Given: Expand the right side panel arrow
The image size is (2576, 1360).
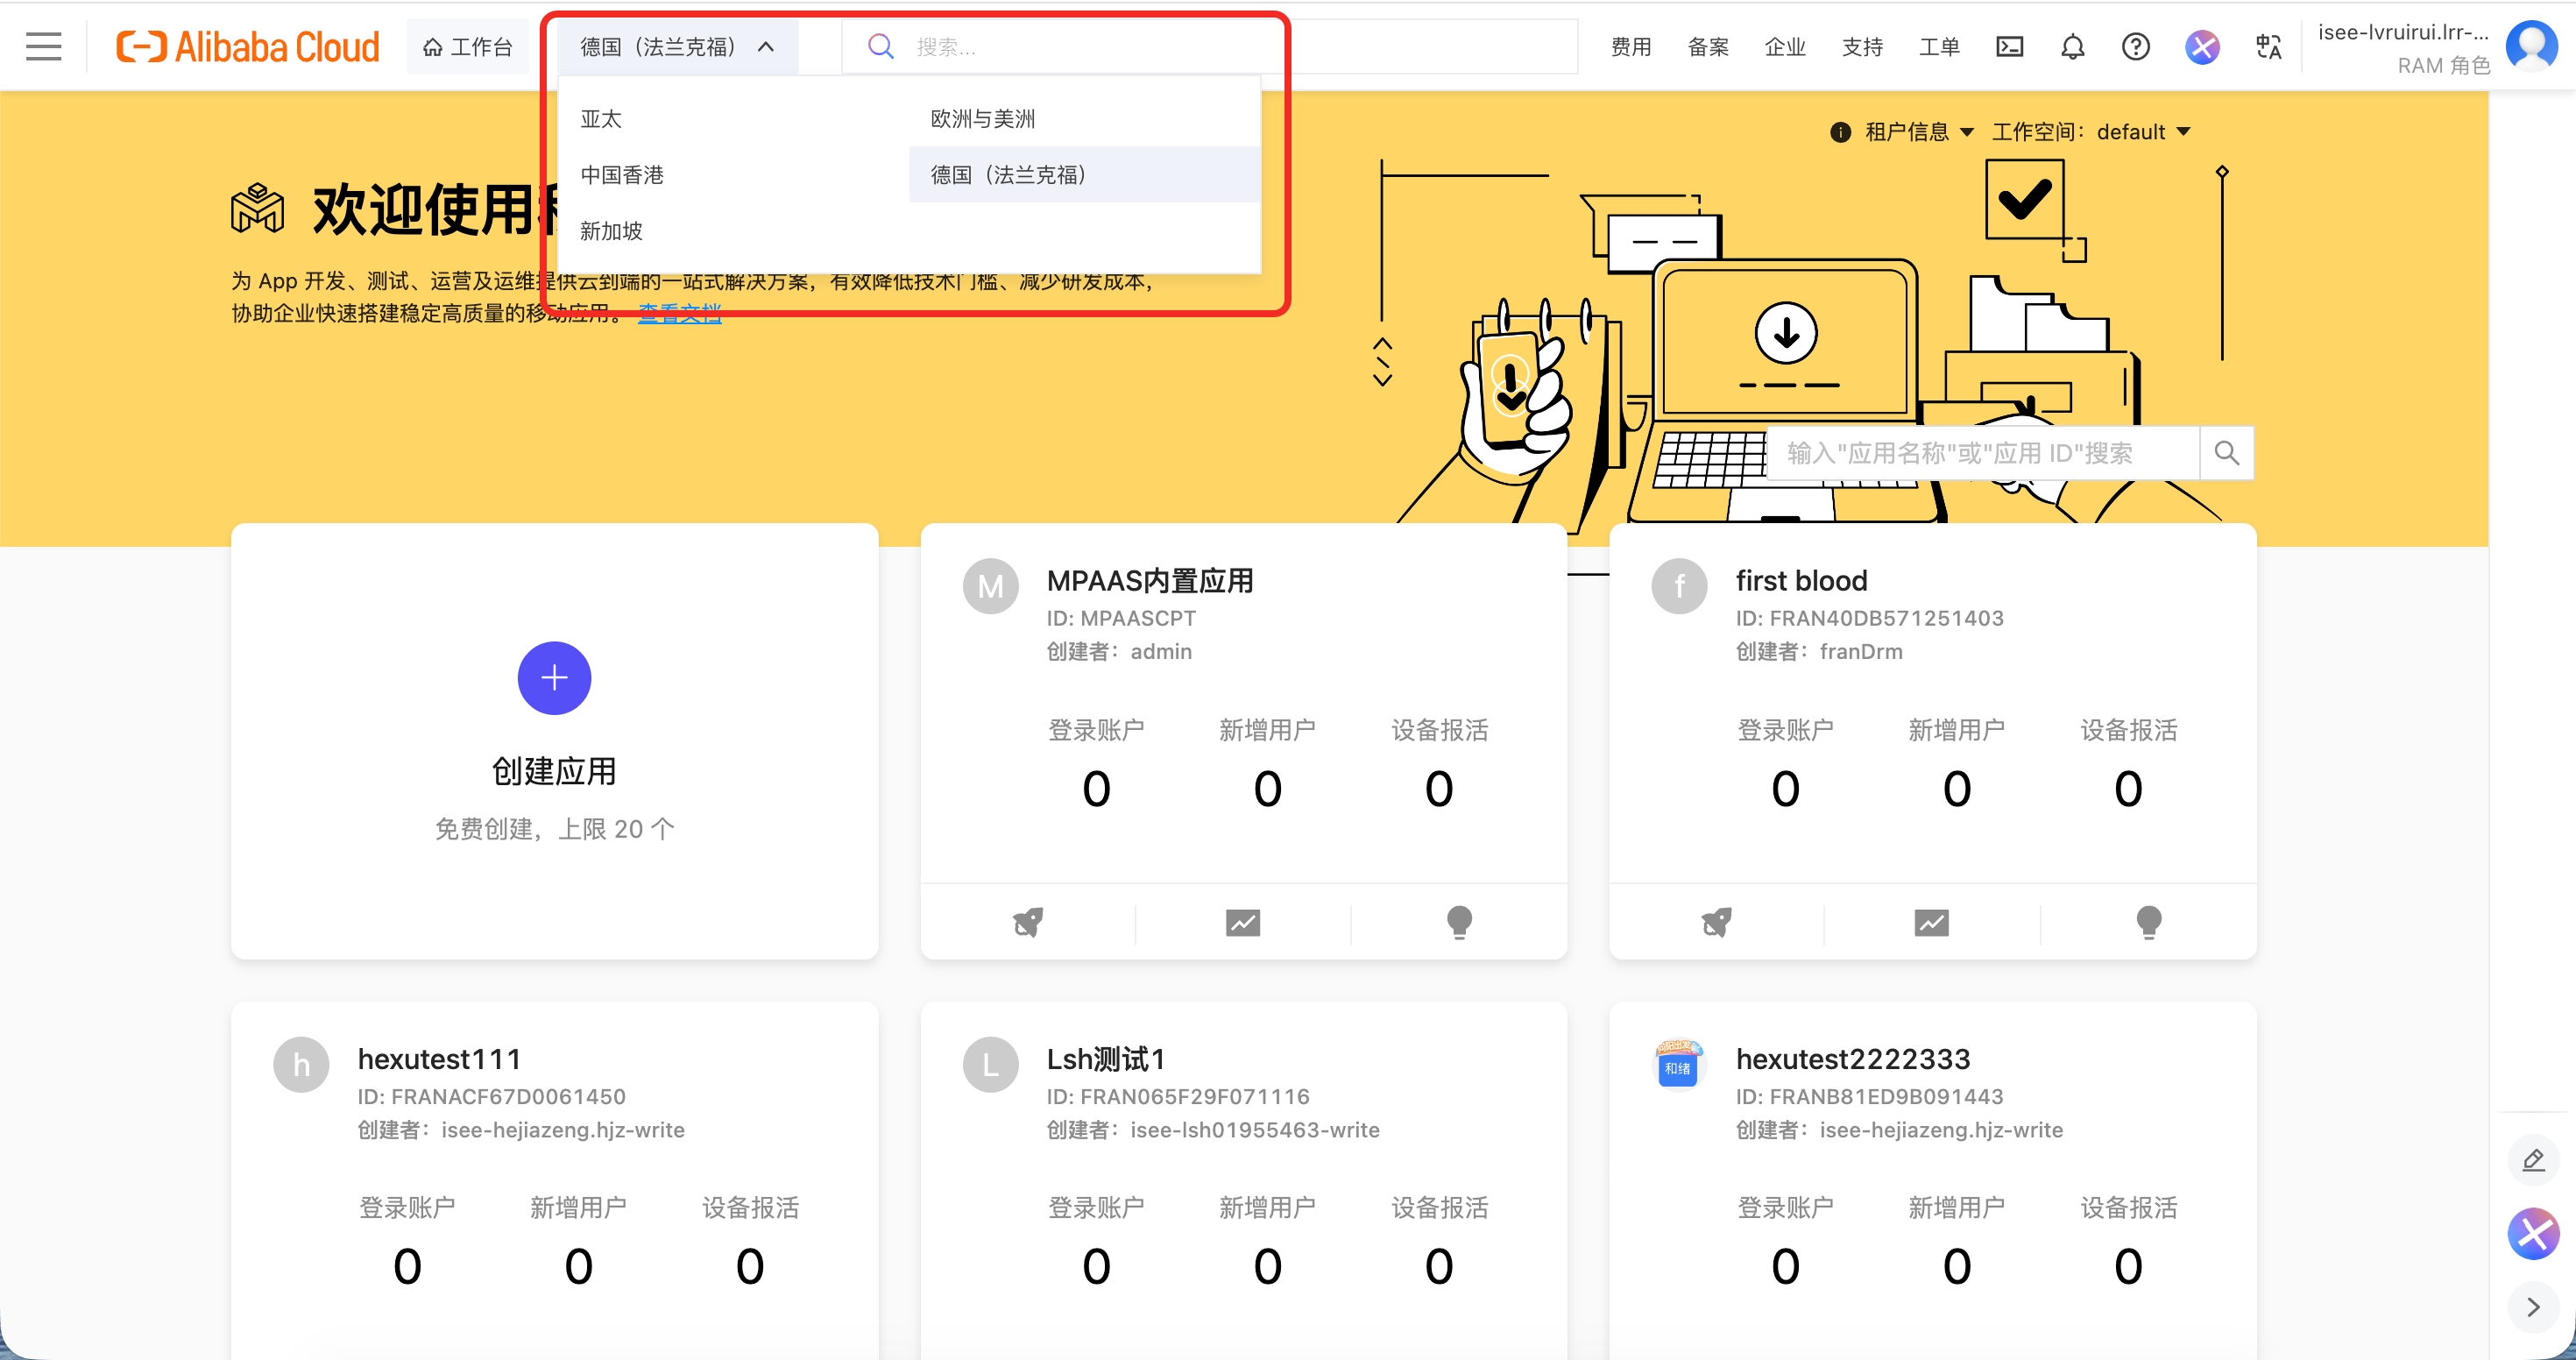Looking at the screenshot, I should pyautogui.click(x=2532, y=1306).
